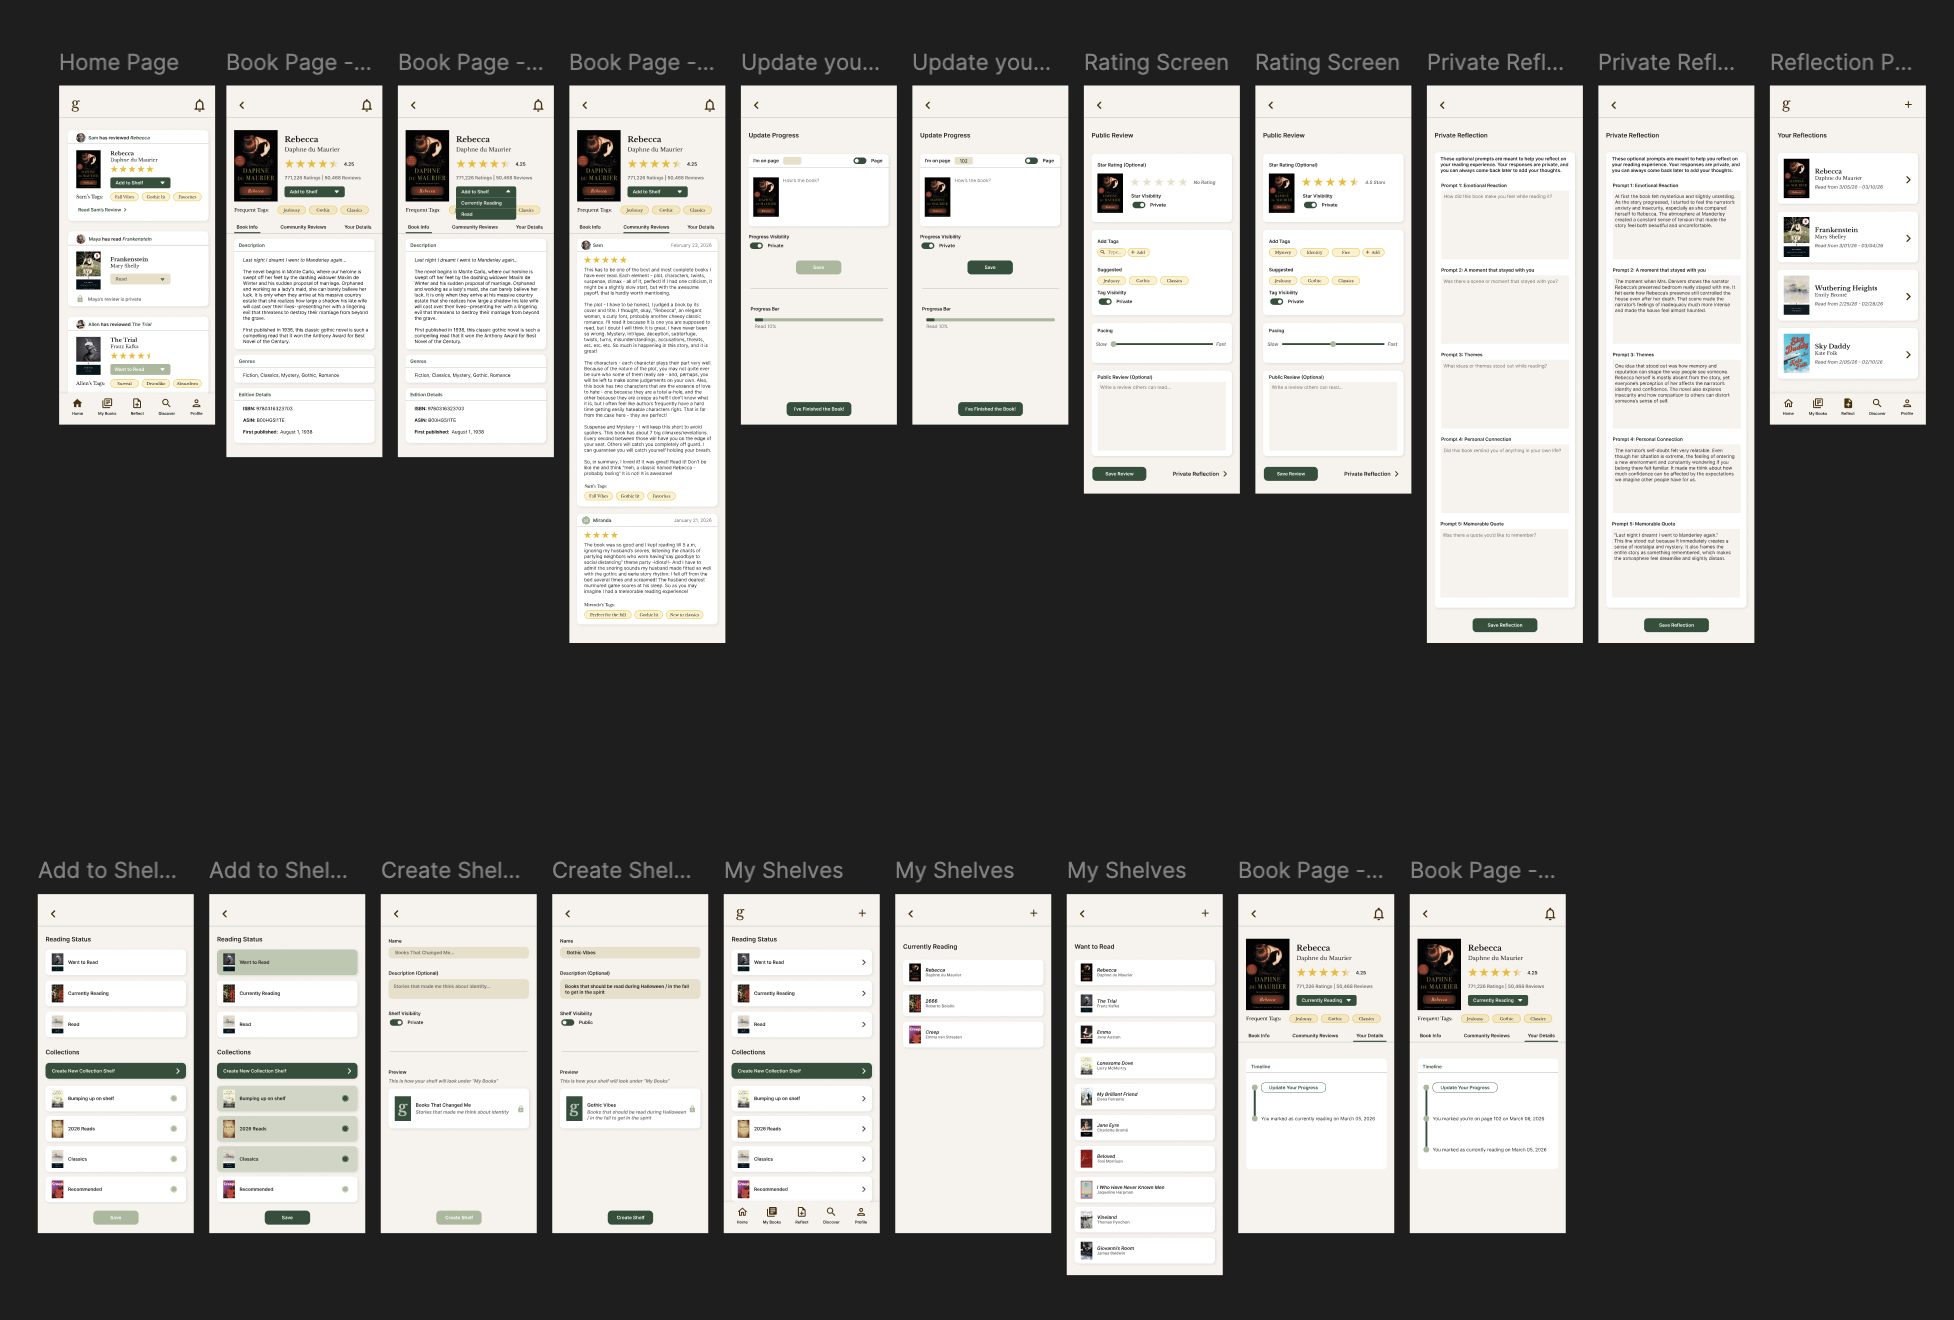The image size is (1954, 1320).
Task: Click the plus icon on the My Shelves screen
Action: pos(863,912)
